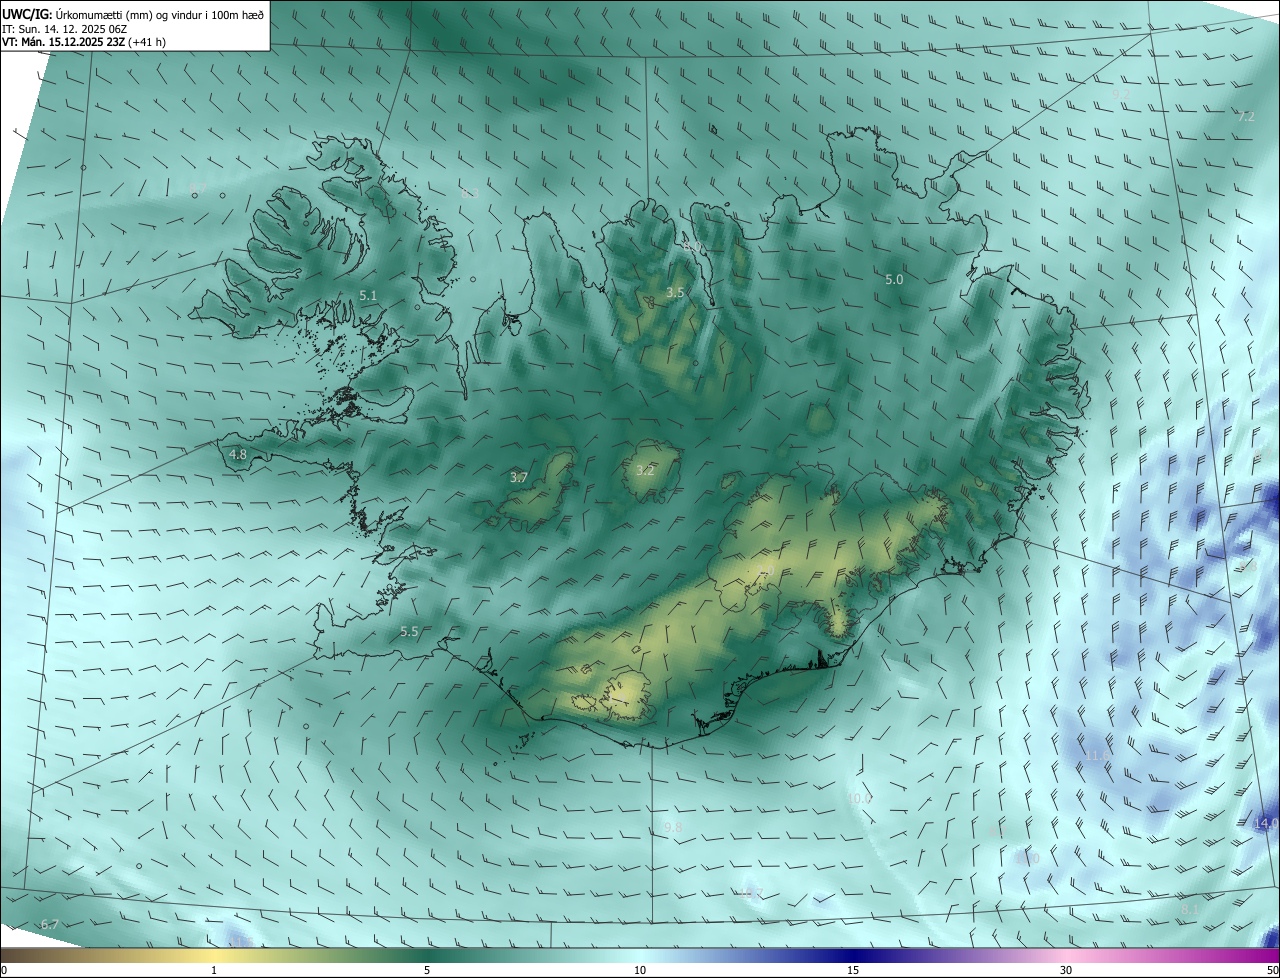Screen dimensions: 1280x978
Task: Click the map value 9.2 over the sea
Action: point(1120,94)
